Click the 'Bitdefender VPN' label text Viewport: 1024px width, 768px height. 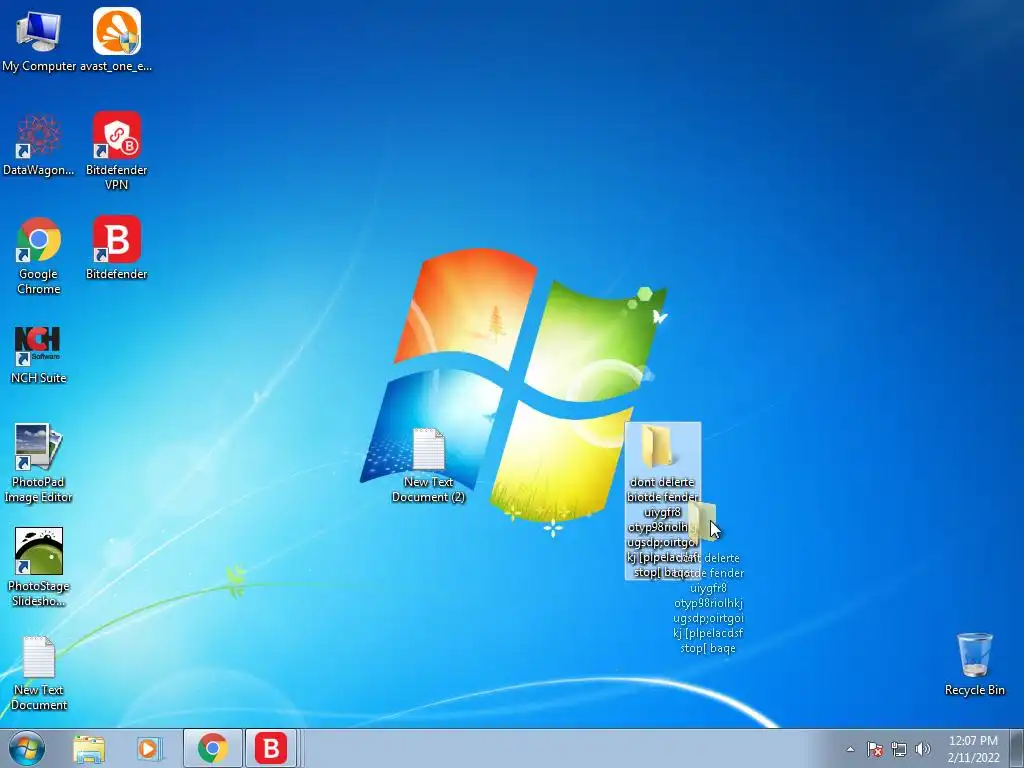coord(116,177)
